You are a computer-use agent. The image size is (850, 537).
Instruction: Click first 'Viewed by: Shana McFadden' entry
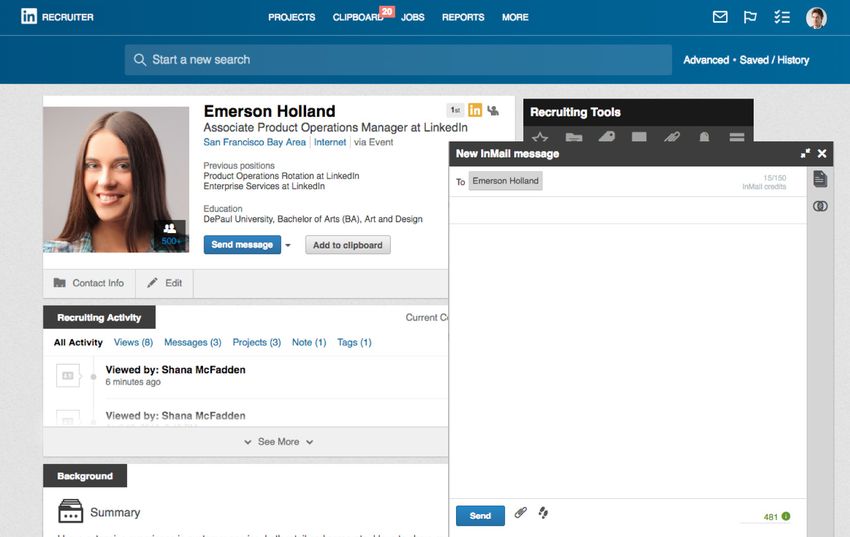(176, 370)
